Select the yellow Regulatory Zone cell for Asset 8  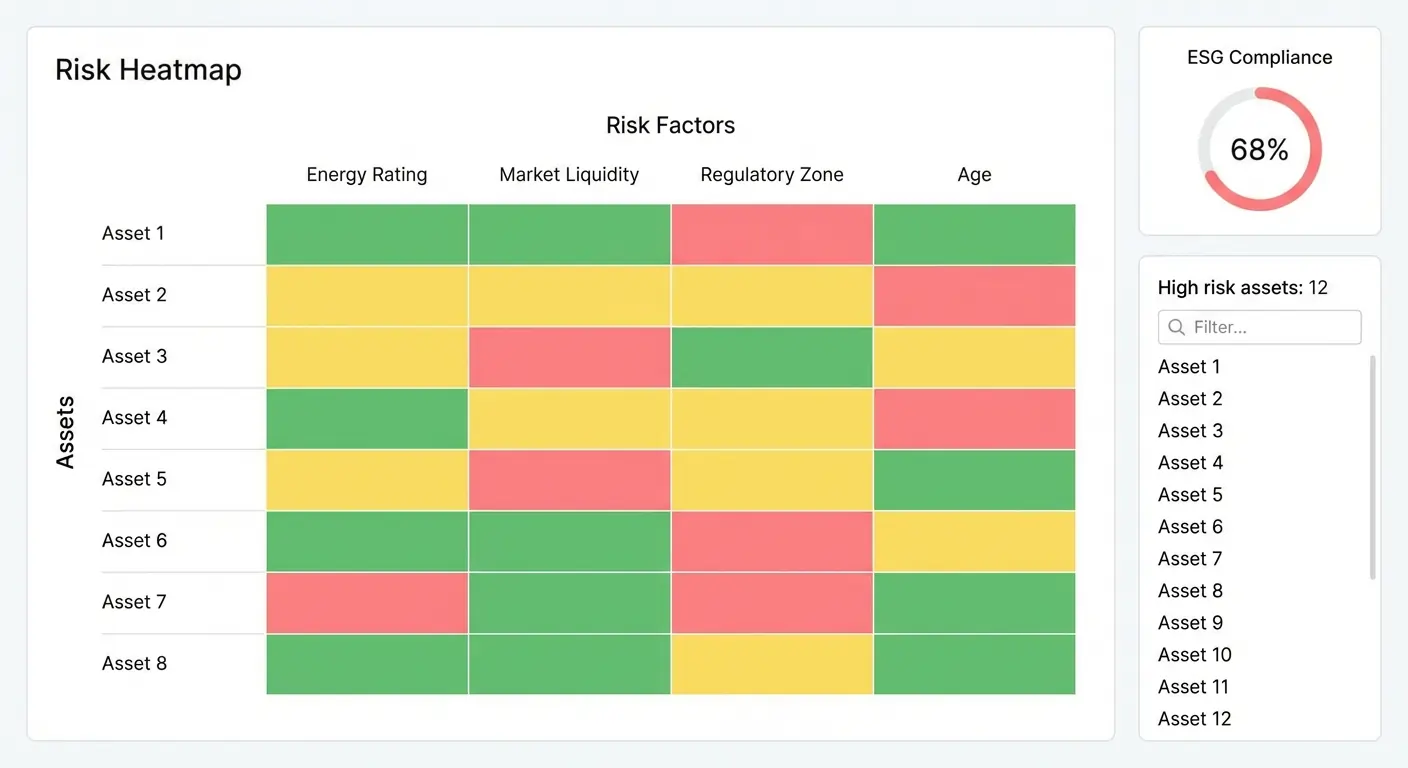[x=771, y=663]
